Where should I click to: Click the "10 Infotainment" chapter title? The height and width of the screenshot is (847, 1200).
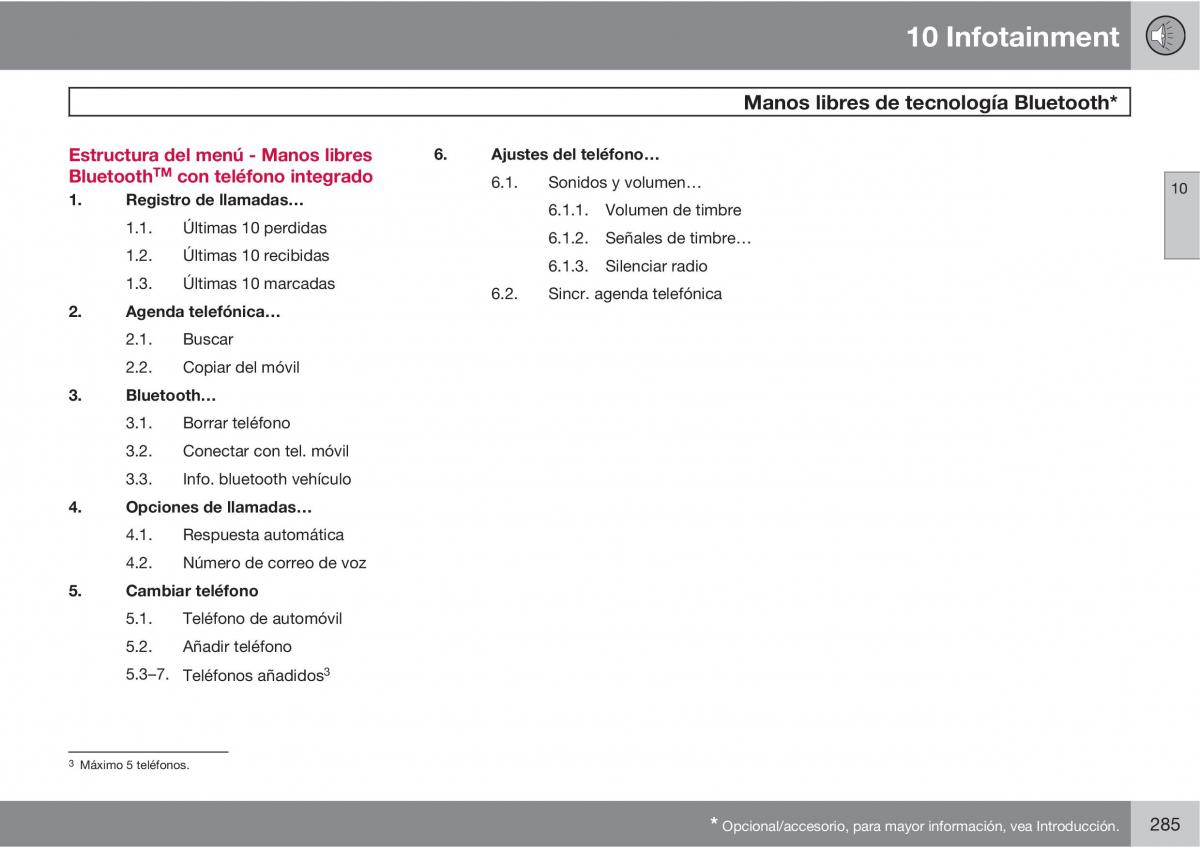click(1013, 37)
